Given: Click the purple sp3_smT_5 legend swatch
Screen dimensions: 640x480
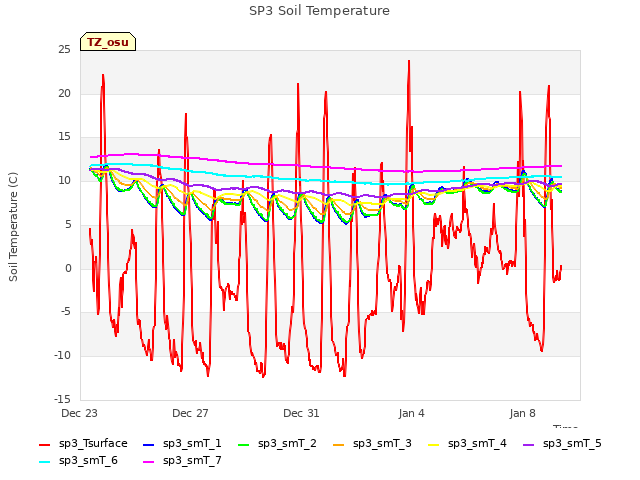Looking at the screenshot, I should pyautogui.click(x=529, y=444).
